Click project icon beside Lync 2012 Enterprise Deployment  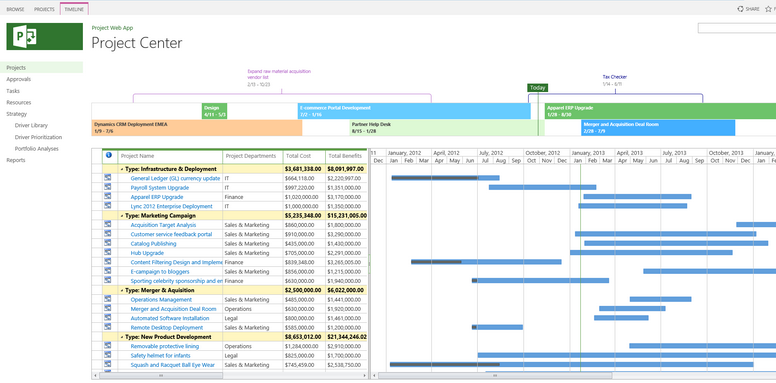108,206
